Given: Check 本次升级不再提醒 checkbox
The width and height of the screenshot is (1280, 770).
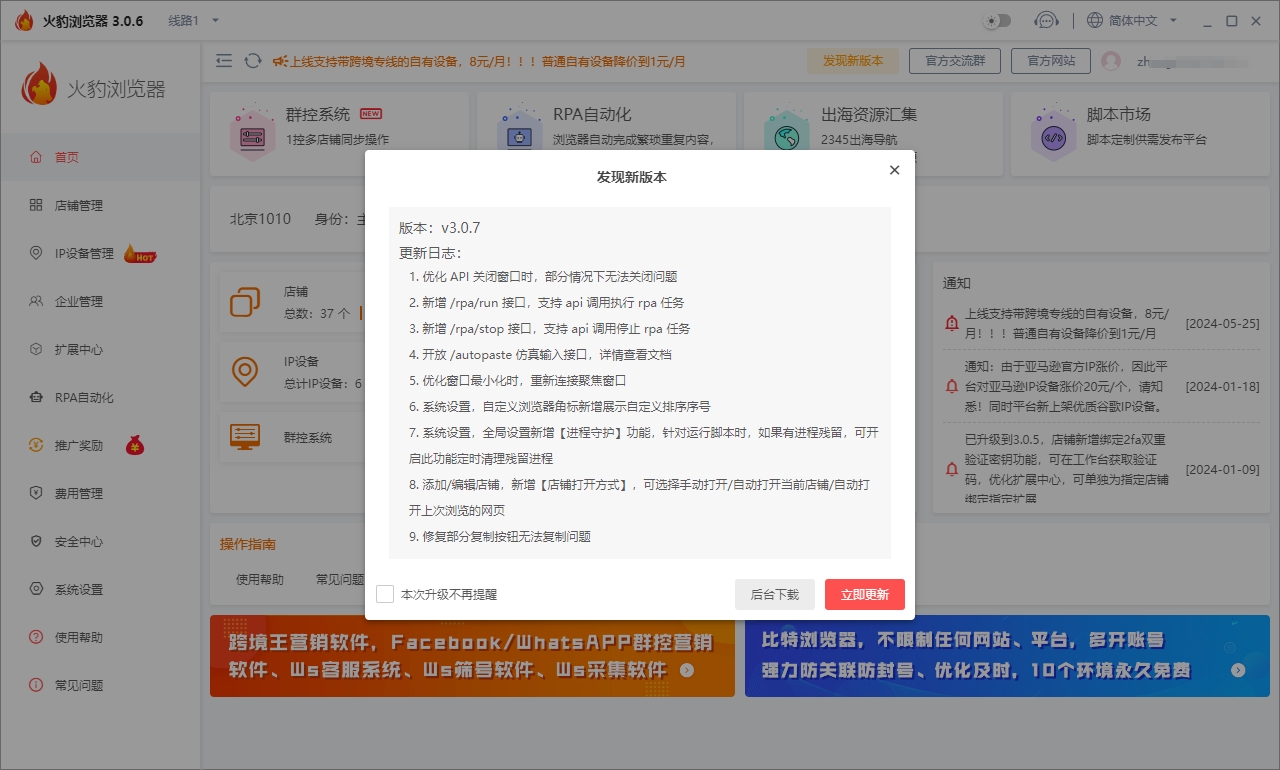Looking at the screenshot, I should 385,594.
